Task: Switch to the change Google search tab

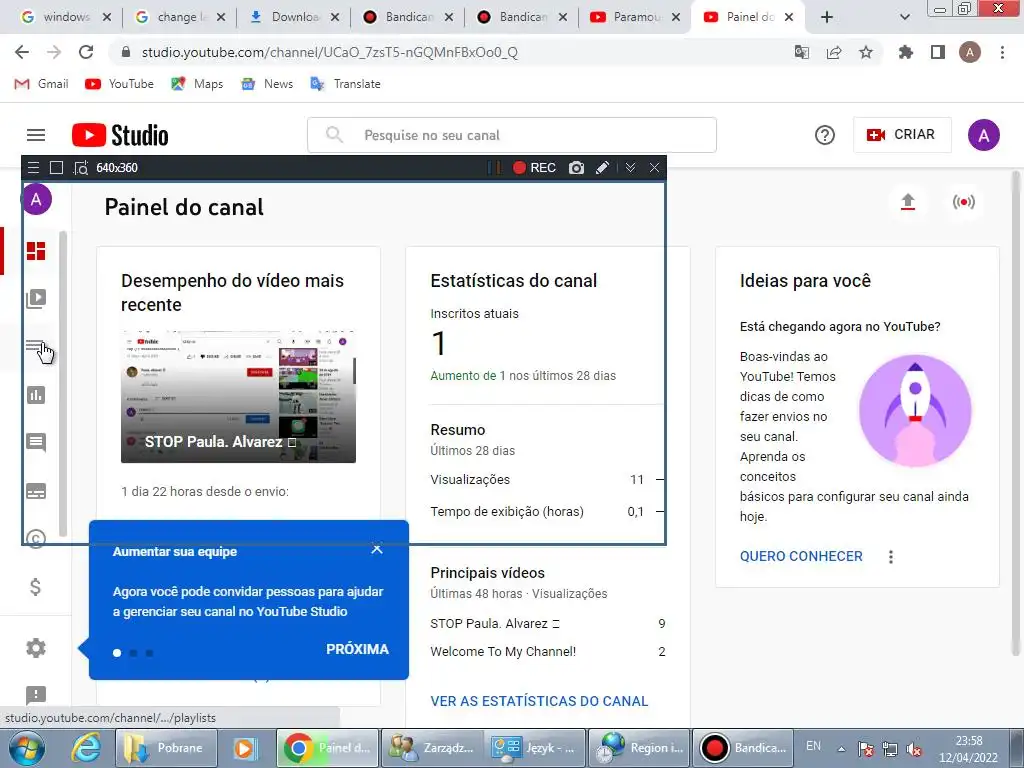Action: point(179,17)
